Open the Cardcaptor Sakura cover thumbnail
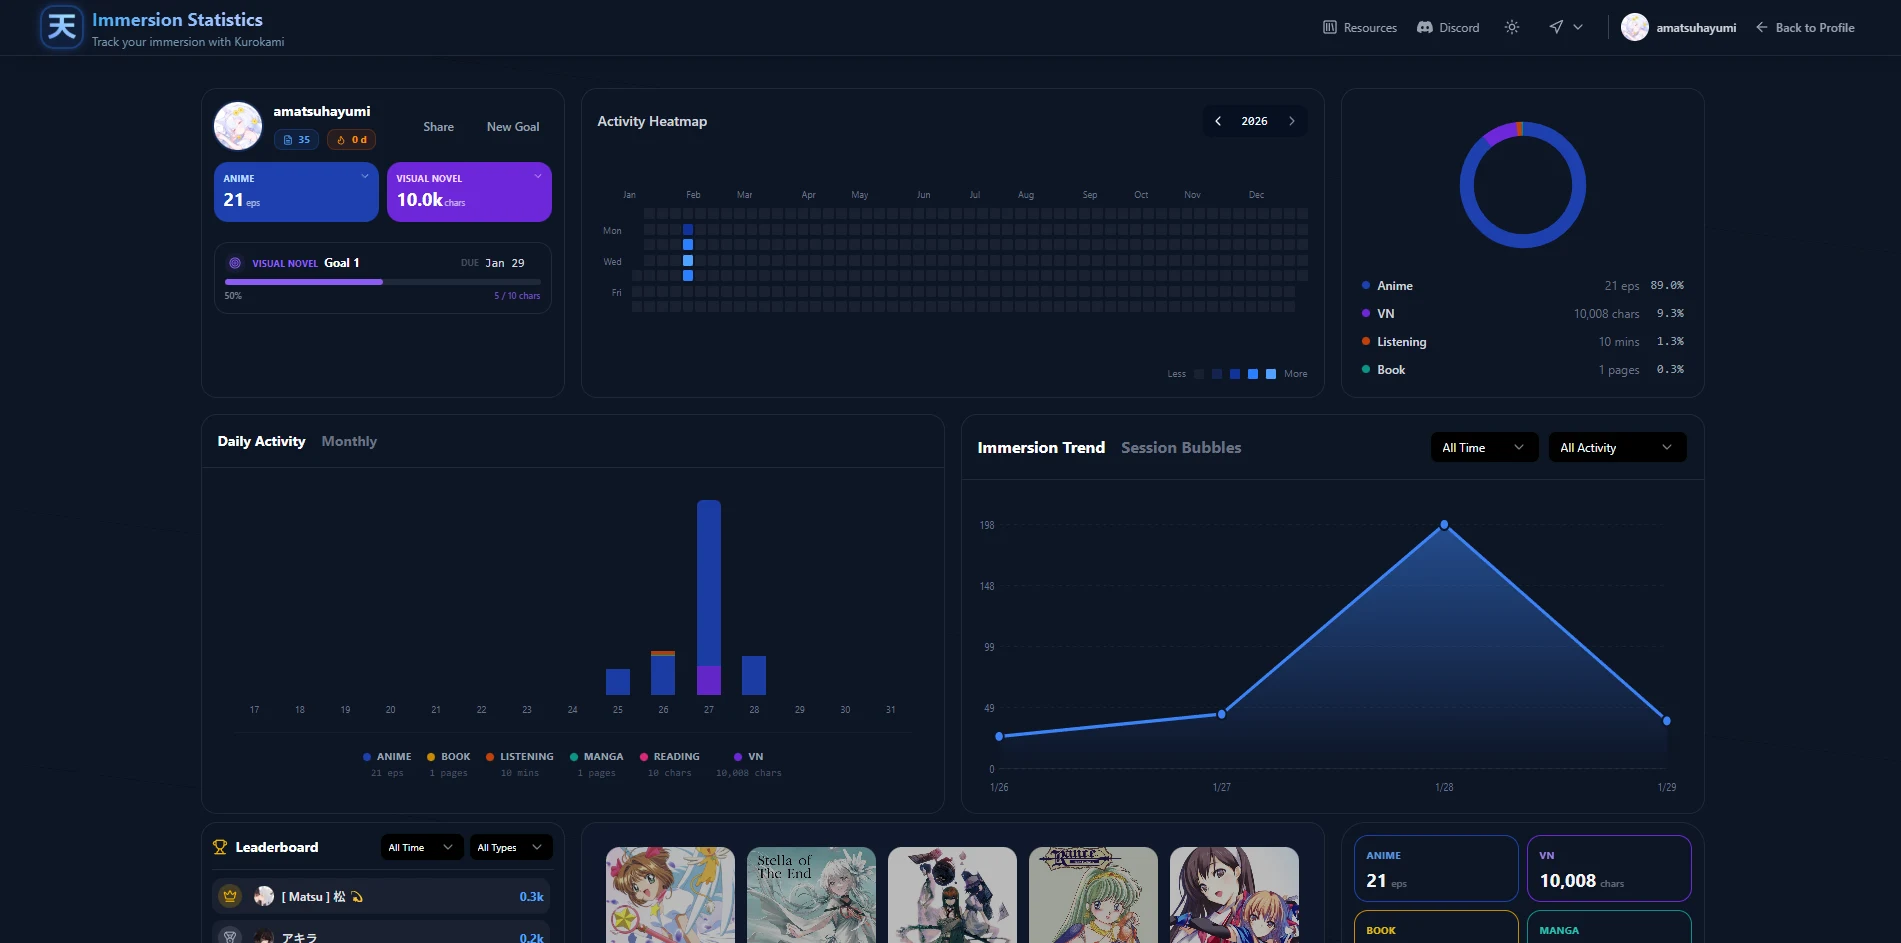 click(x=670, y=895)
